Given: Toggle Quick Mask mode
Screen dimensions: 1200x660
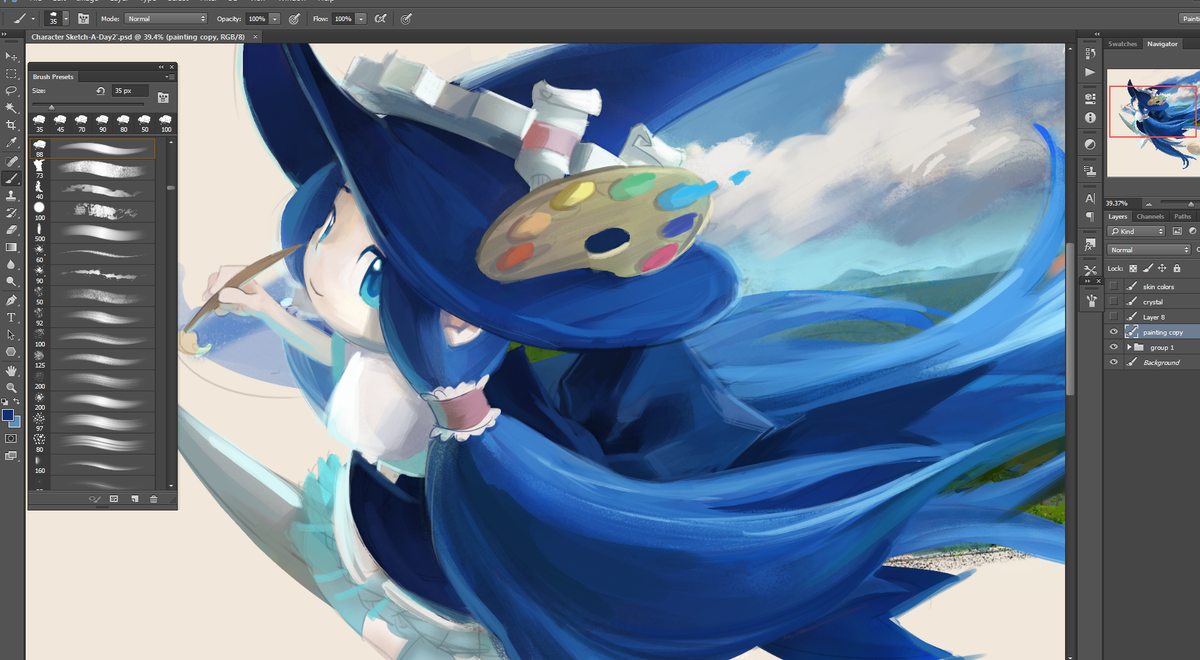Looking at the screenshot, I should (11, 438).
